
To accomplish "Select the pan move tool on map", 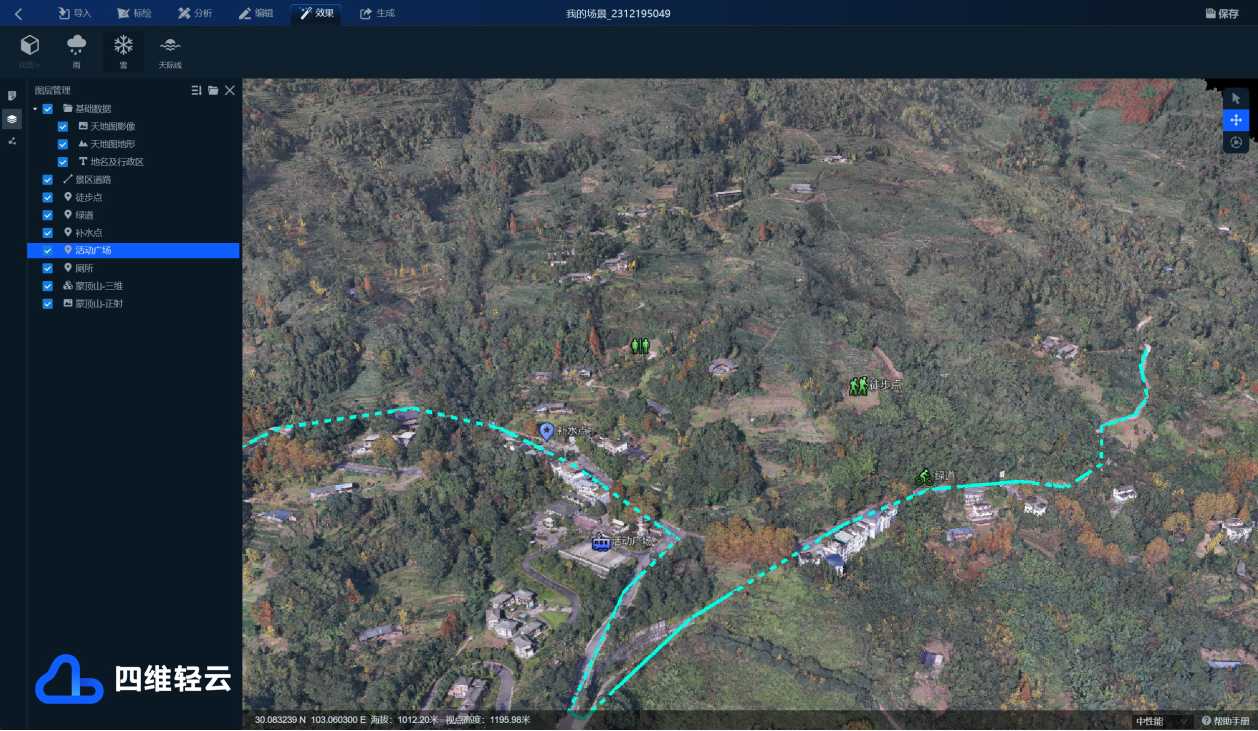I will tap(1236, 120).
